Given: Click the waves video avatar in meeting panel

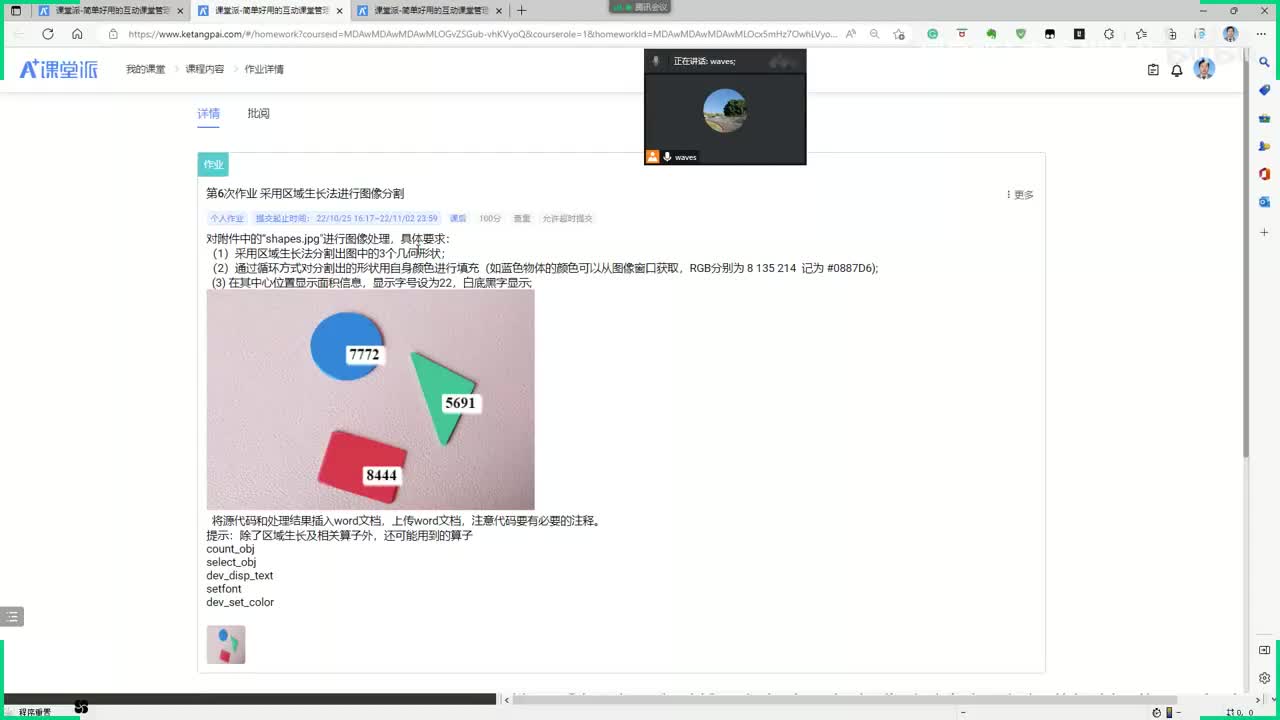Looking at the screenshot, I should click(724, 110).
